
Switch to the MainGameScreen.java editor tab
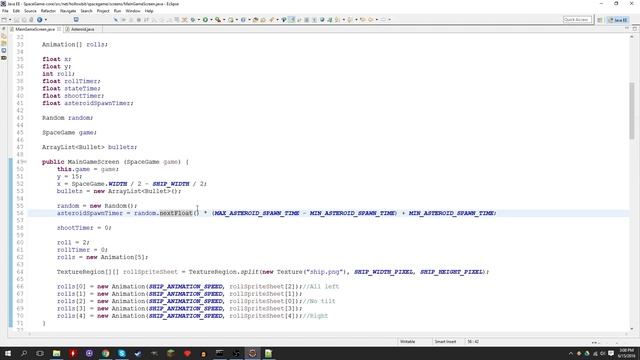35,29
